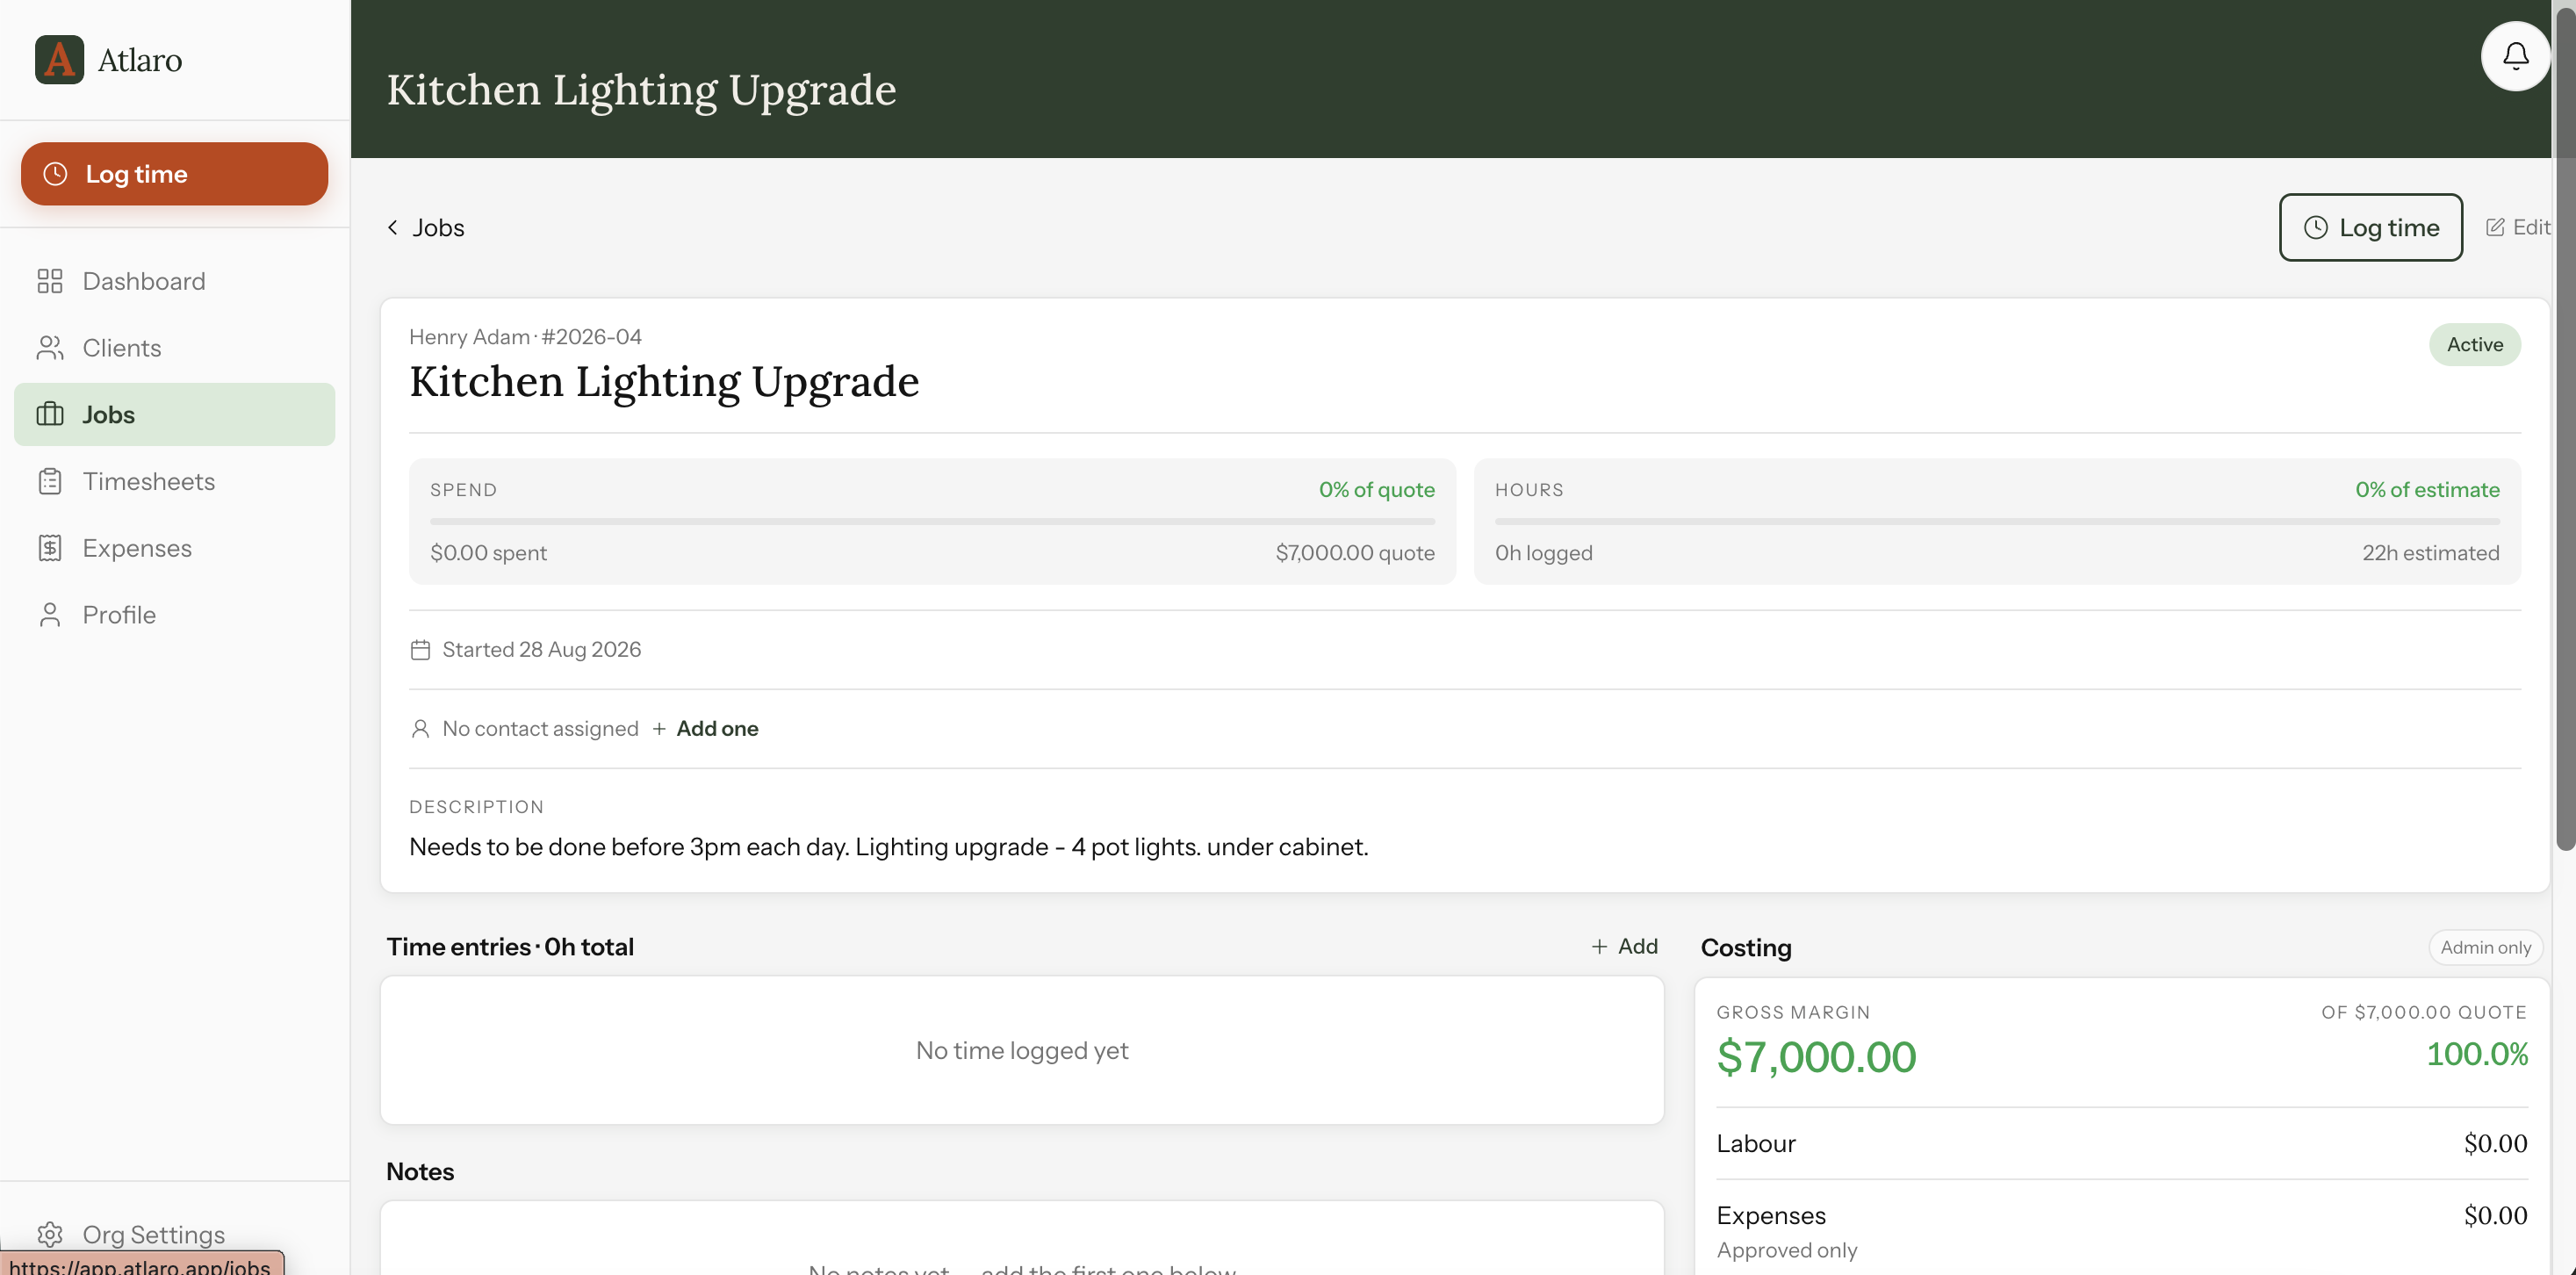Click the 22h estimated value
This screenshot has height=1275, width=2576.
coord(2430,552)
